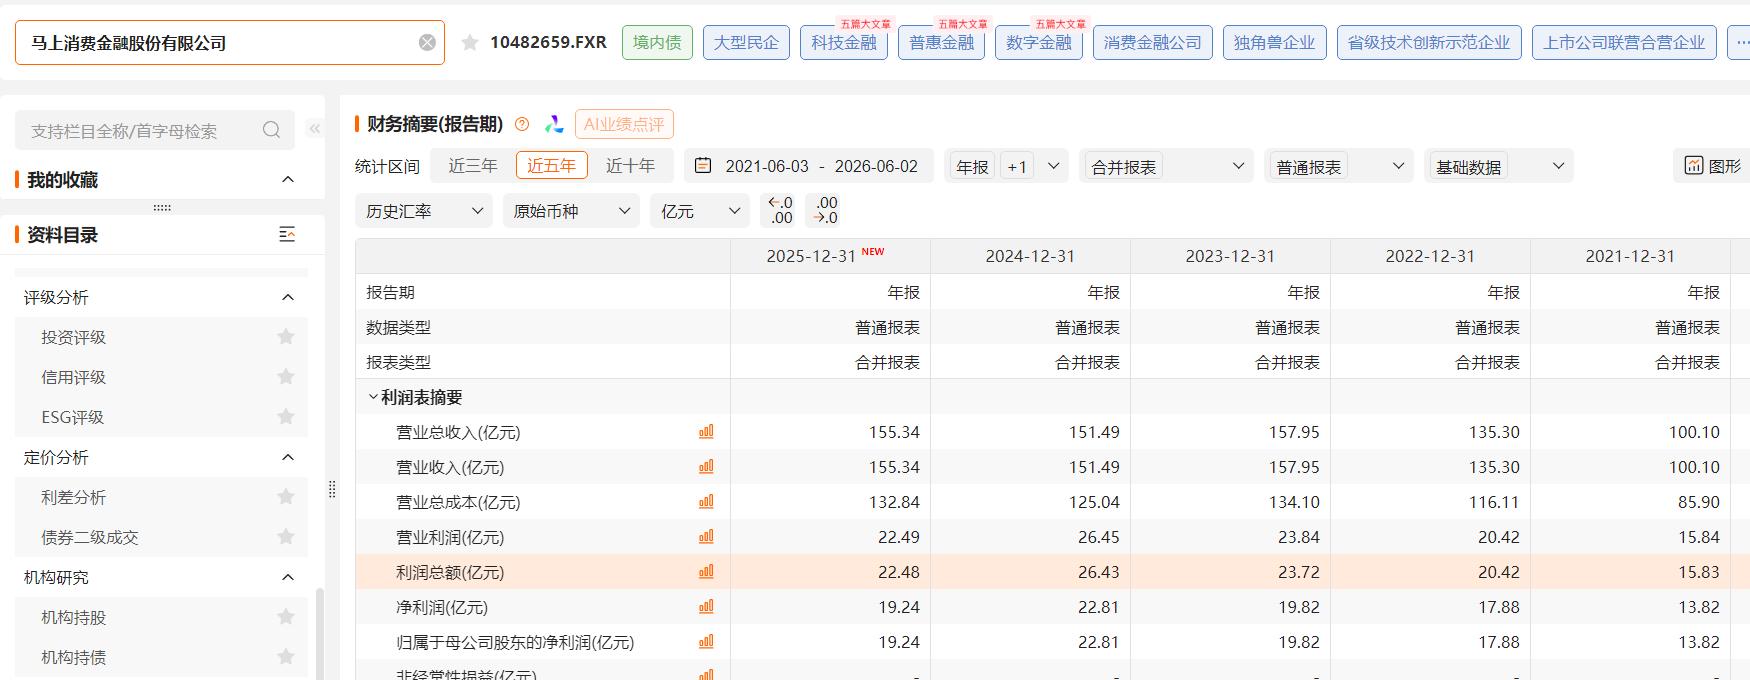The height and width of the screenshot is (680, 1750).
Task: Click the colorful AI logo icon
Action: (x=554, y=124)
